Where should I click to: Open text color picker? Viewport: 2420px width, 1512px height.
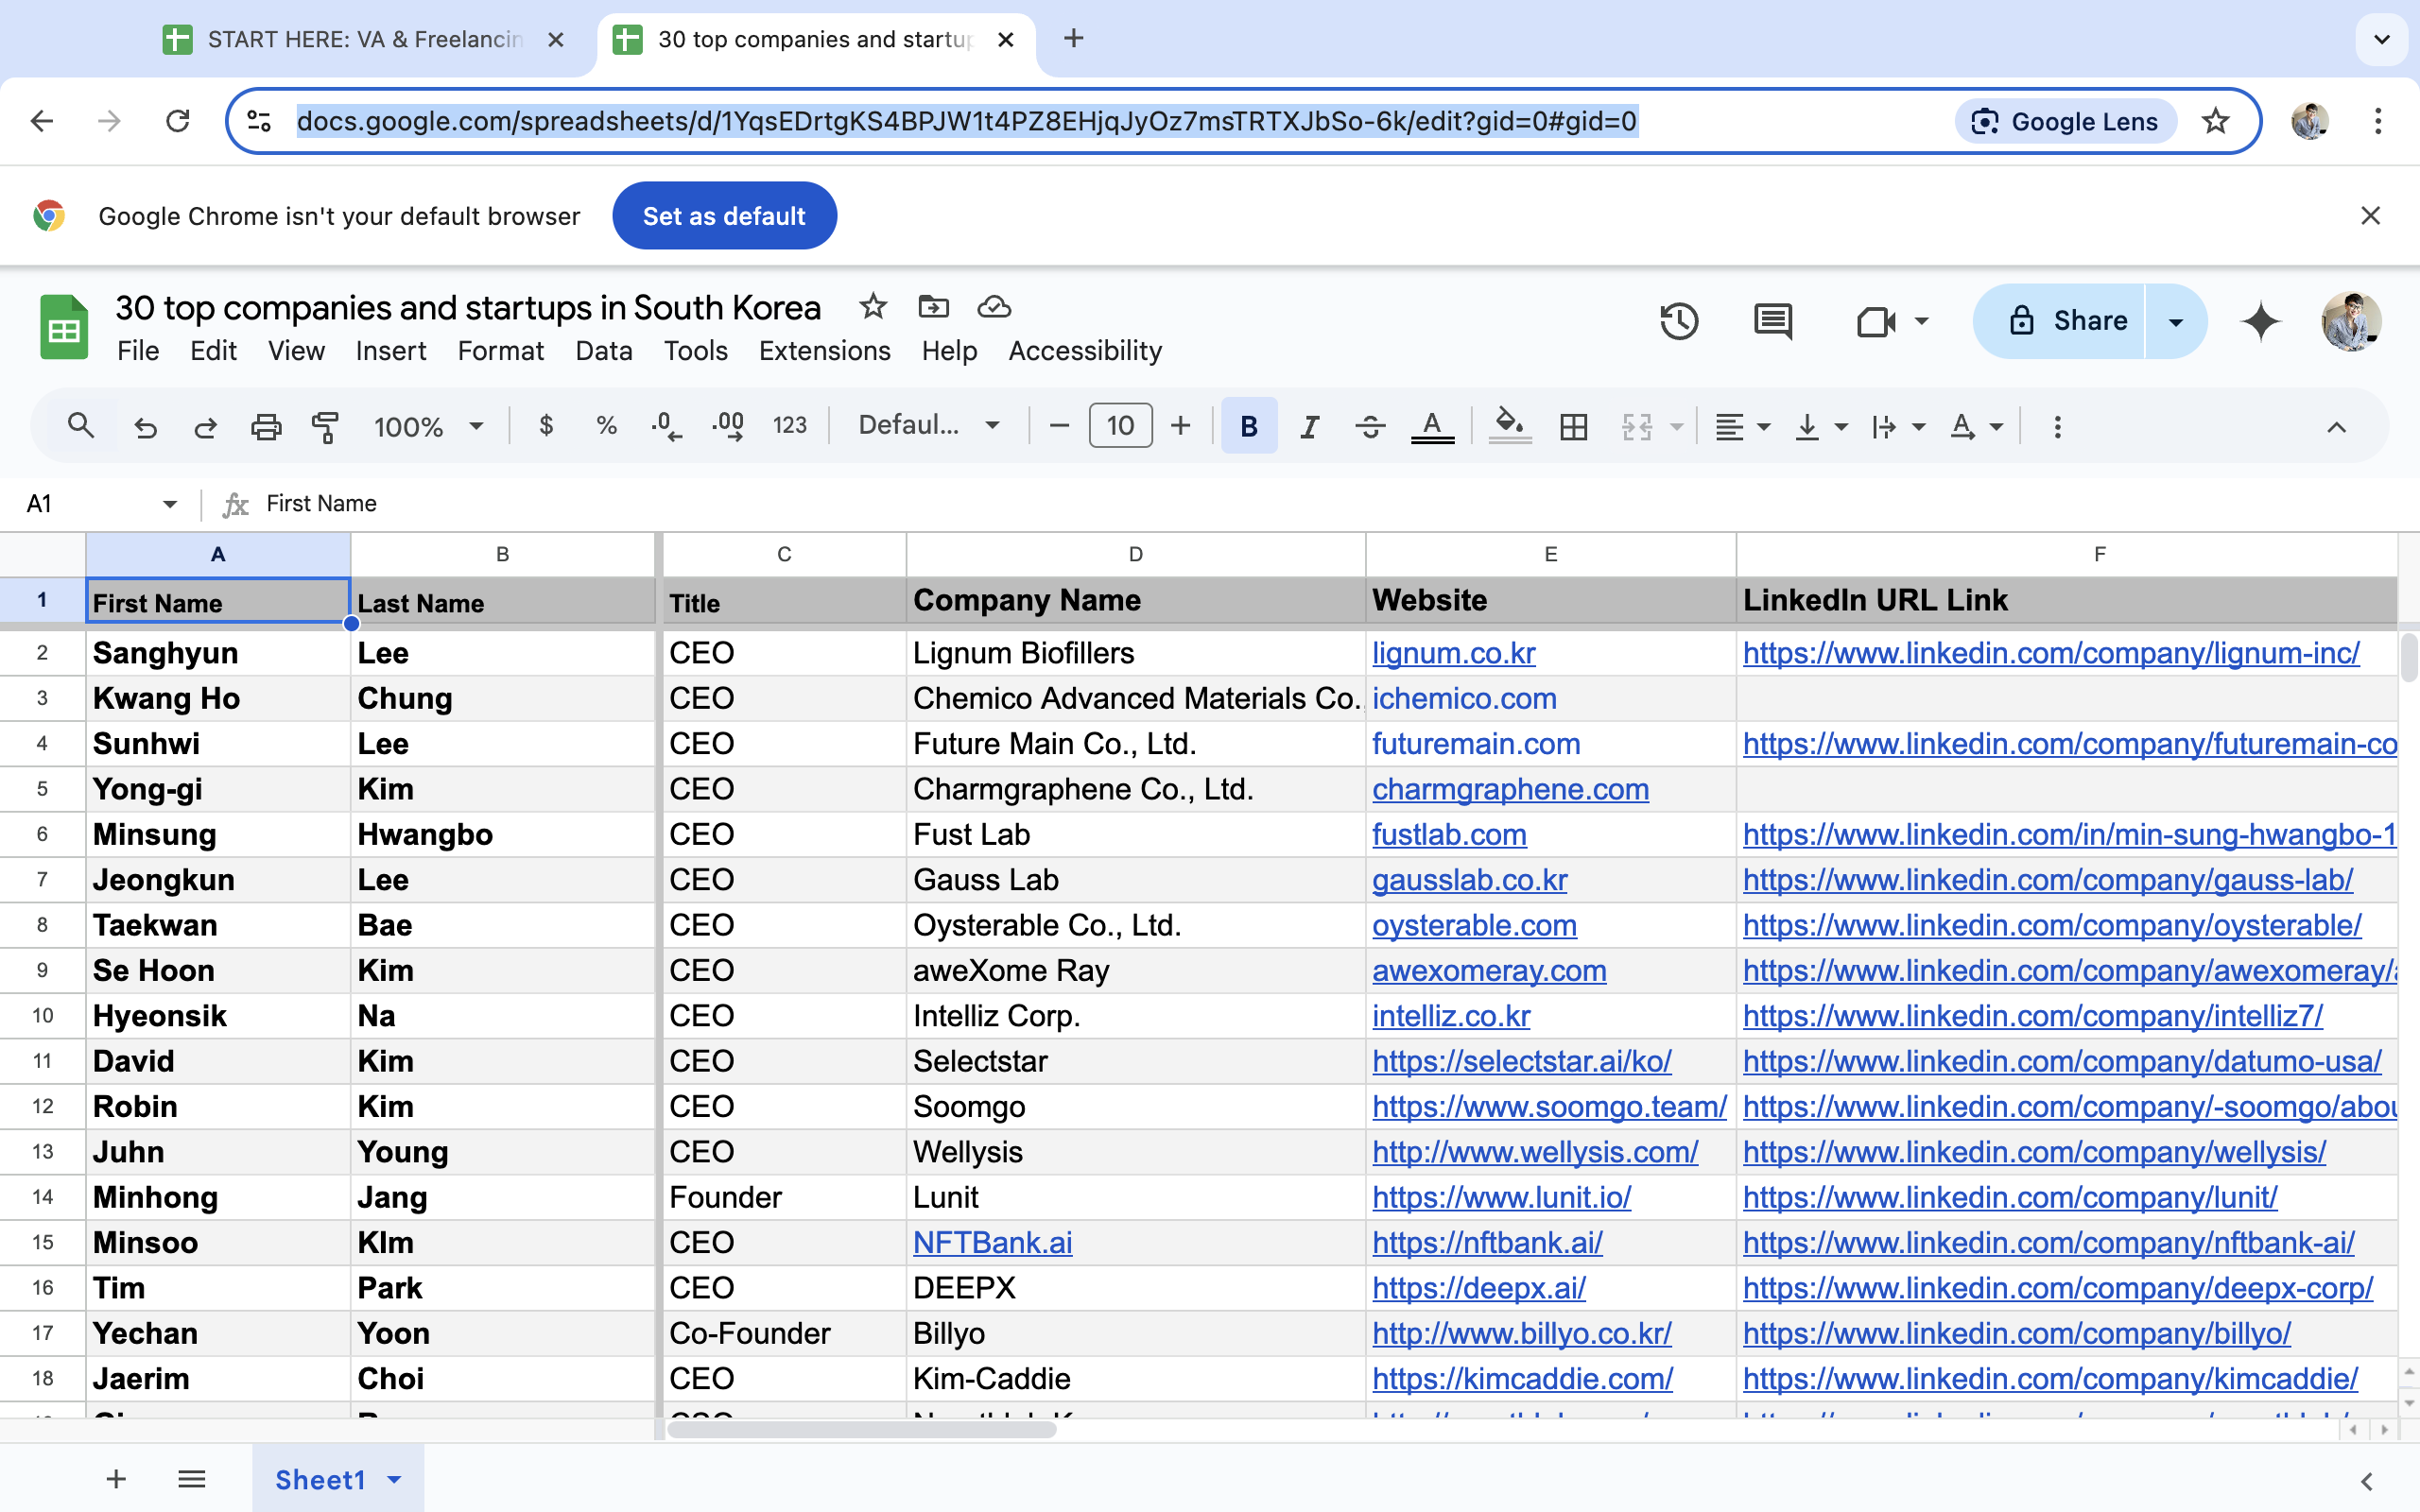pyautogui.click(x=1432, y=427)
